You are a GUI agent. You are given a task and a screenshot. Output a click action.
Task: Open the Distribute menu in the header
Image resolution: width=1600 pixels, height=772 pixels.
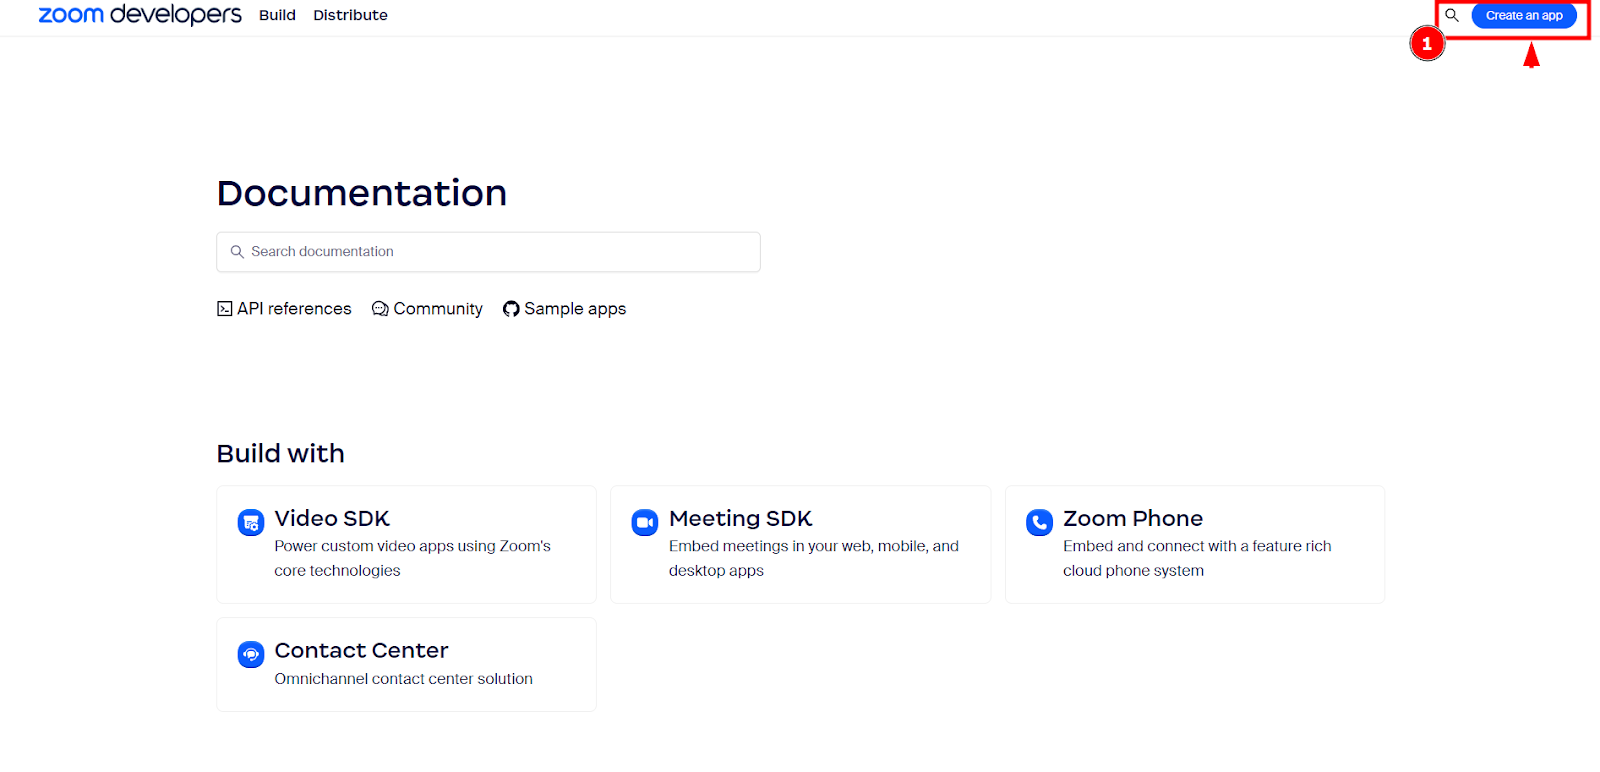pyautogui.click(x=350, y=15)
